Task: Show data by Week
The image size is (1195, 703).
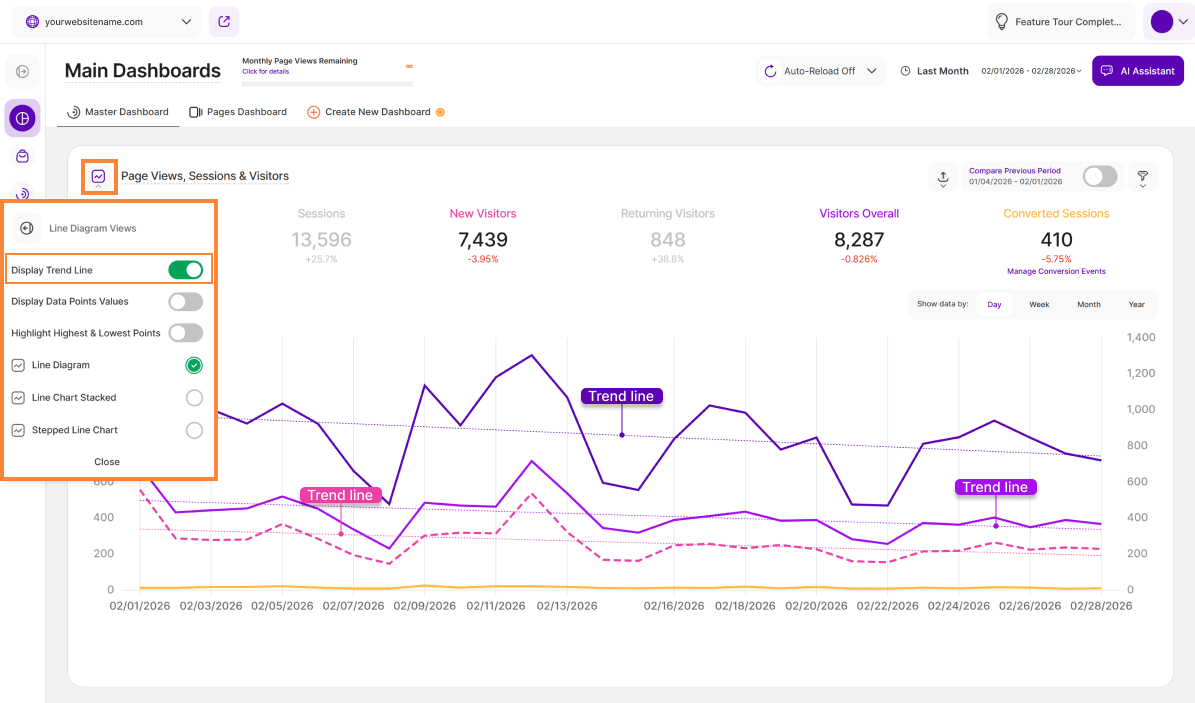Action: click(x=1039, y=304)
